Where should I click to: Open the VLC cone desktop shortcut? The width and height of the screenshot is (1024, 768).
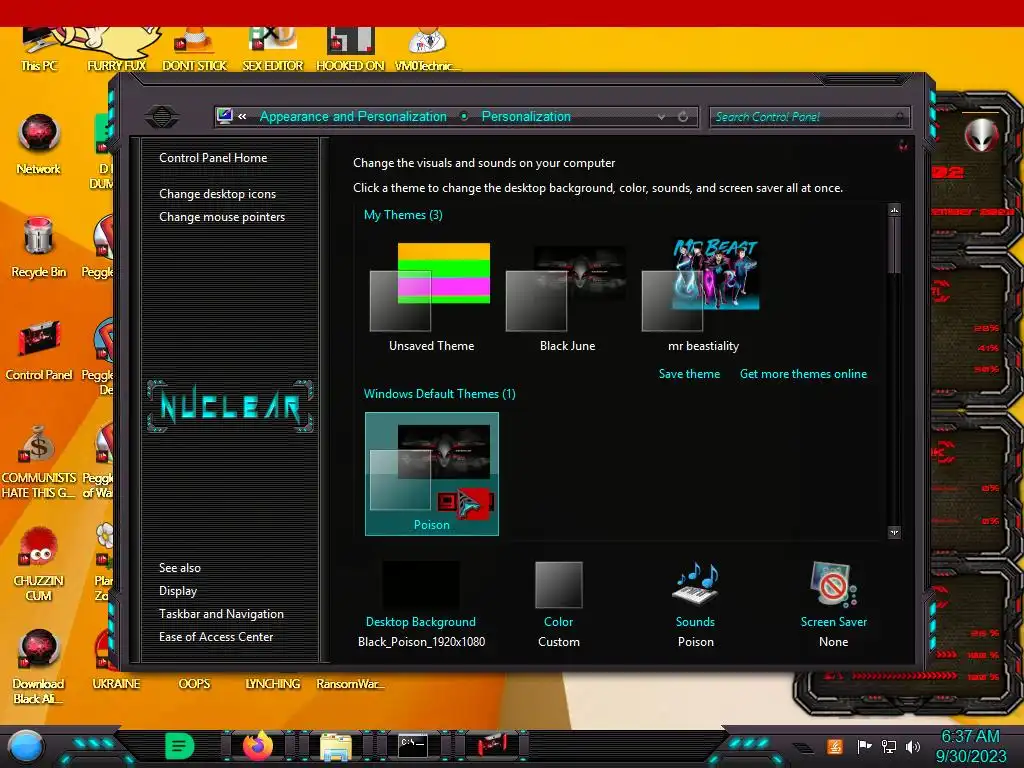pyautogui.click(x=194, y=47)
